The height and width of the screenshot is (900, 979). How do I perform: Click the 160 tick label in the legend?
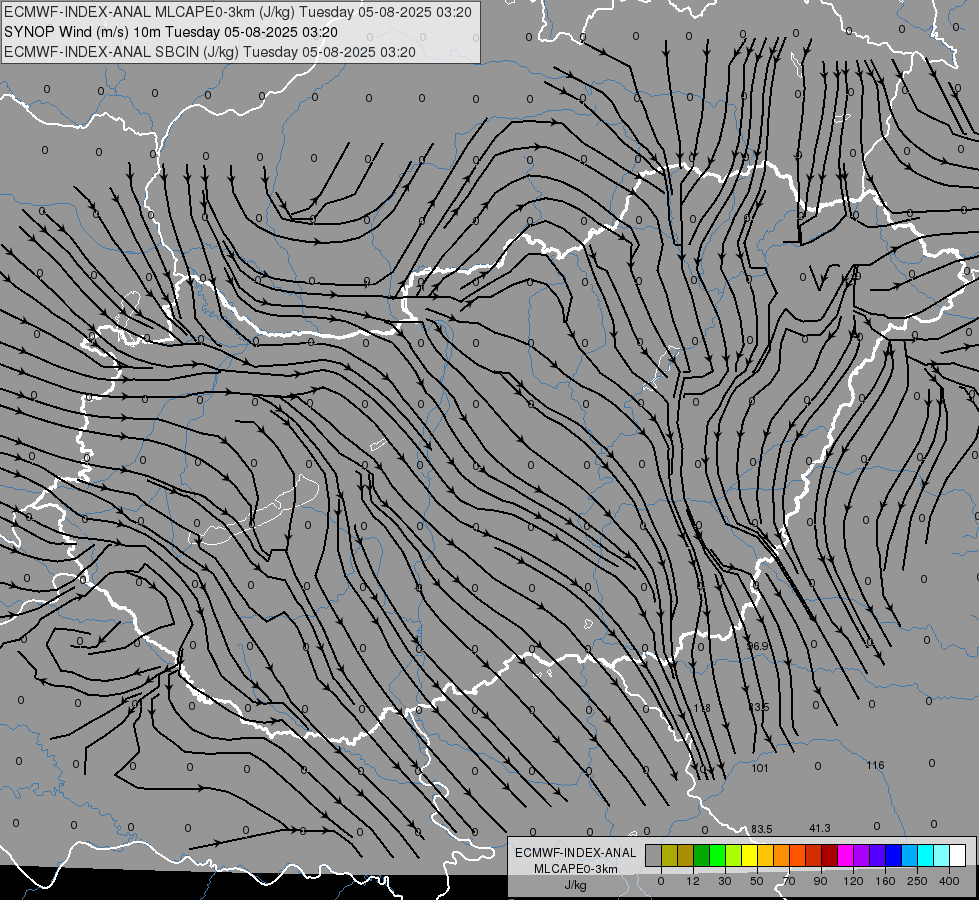(x=885, y=881)
